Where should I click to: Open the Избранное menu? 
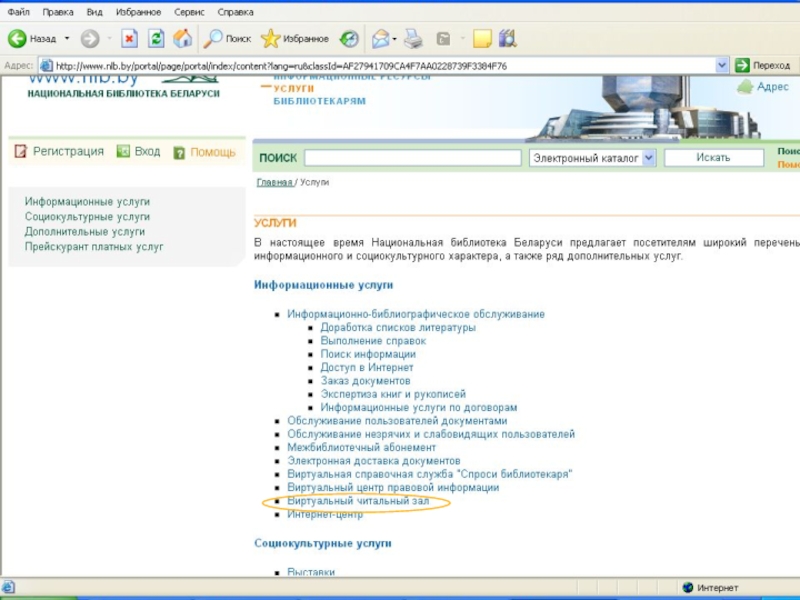[x=138, y=12]
